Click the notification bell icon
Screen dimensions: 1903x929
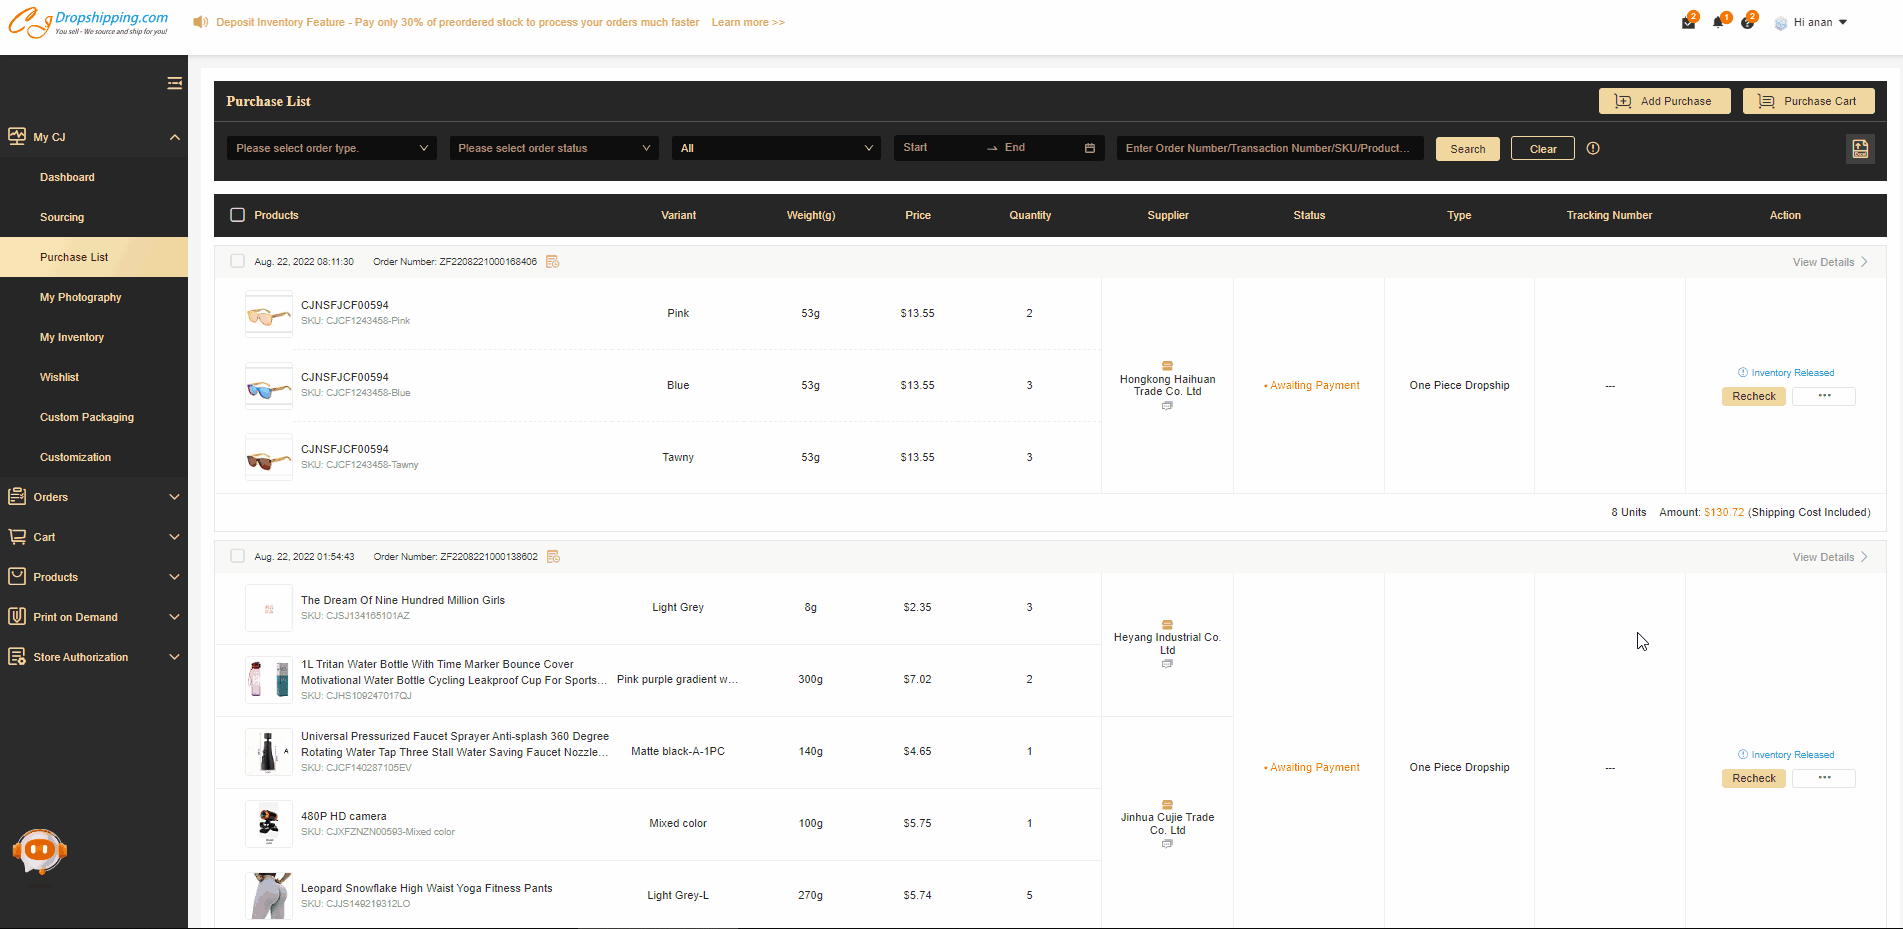click(x=1718, y=22)
